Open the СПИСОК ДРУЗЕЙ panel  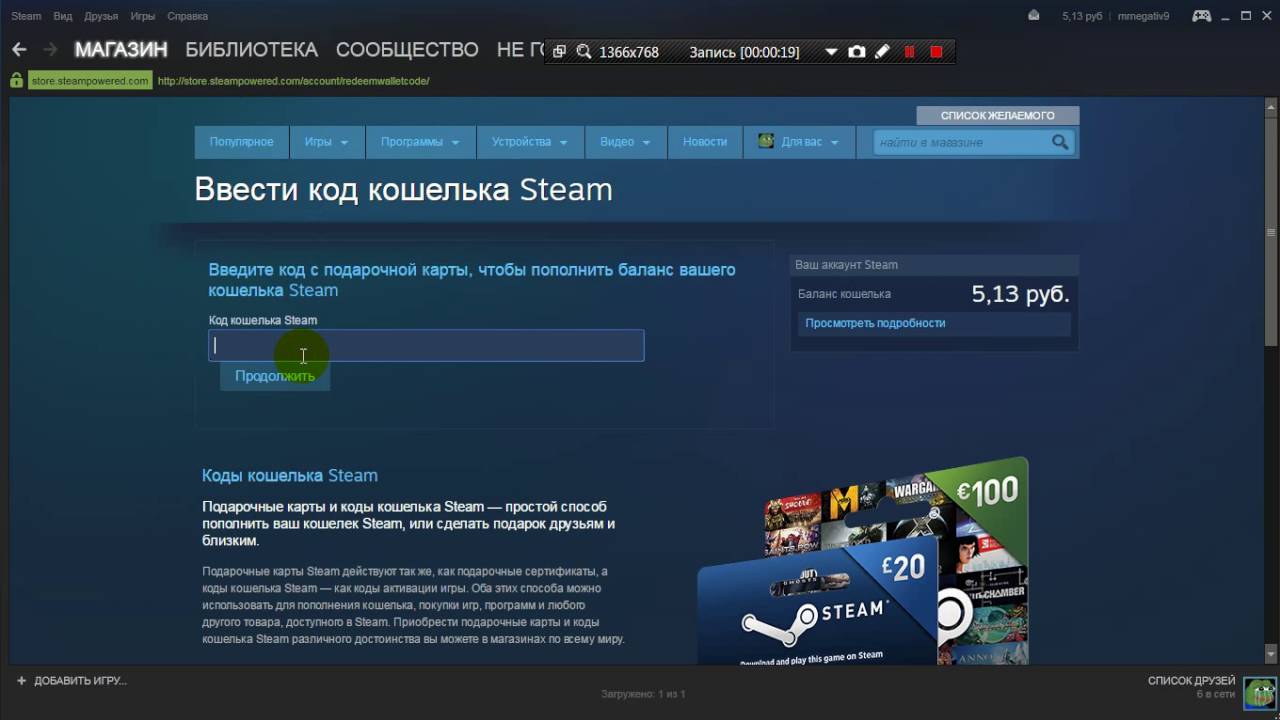(x=1192, y=681)
